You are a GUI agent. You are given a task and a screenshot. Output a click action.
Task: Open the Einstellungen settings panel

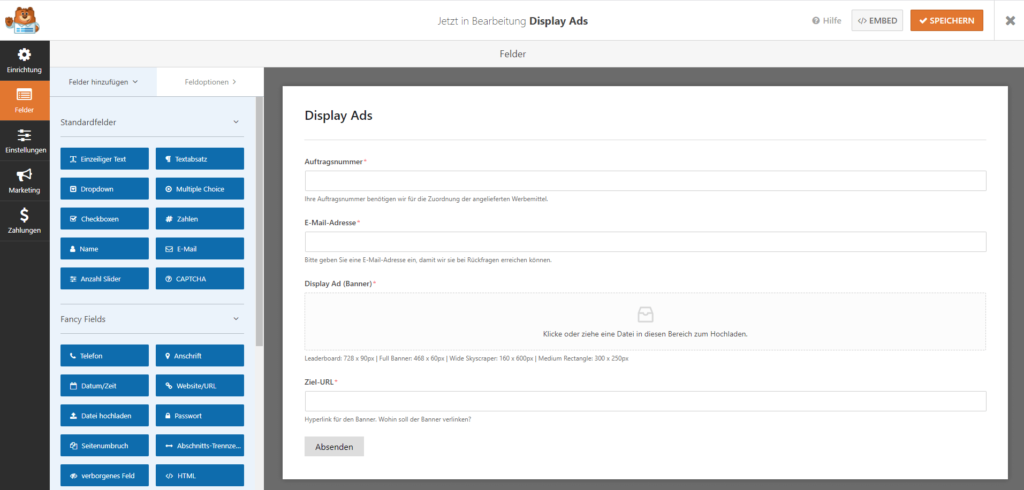click(x=24, y=140)
